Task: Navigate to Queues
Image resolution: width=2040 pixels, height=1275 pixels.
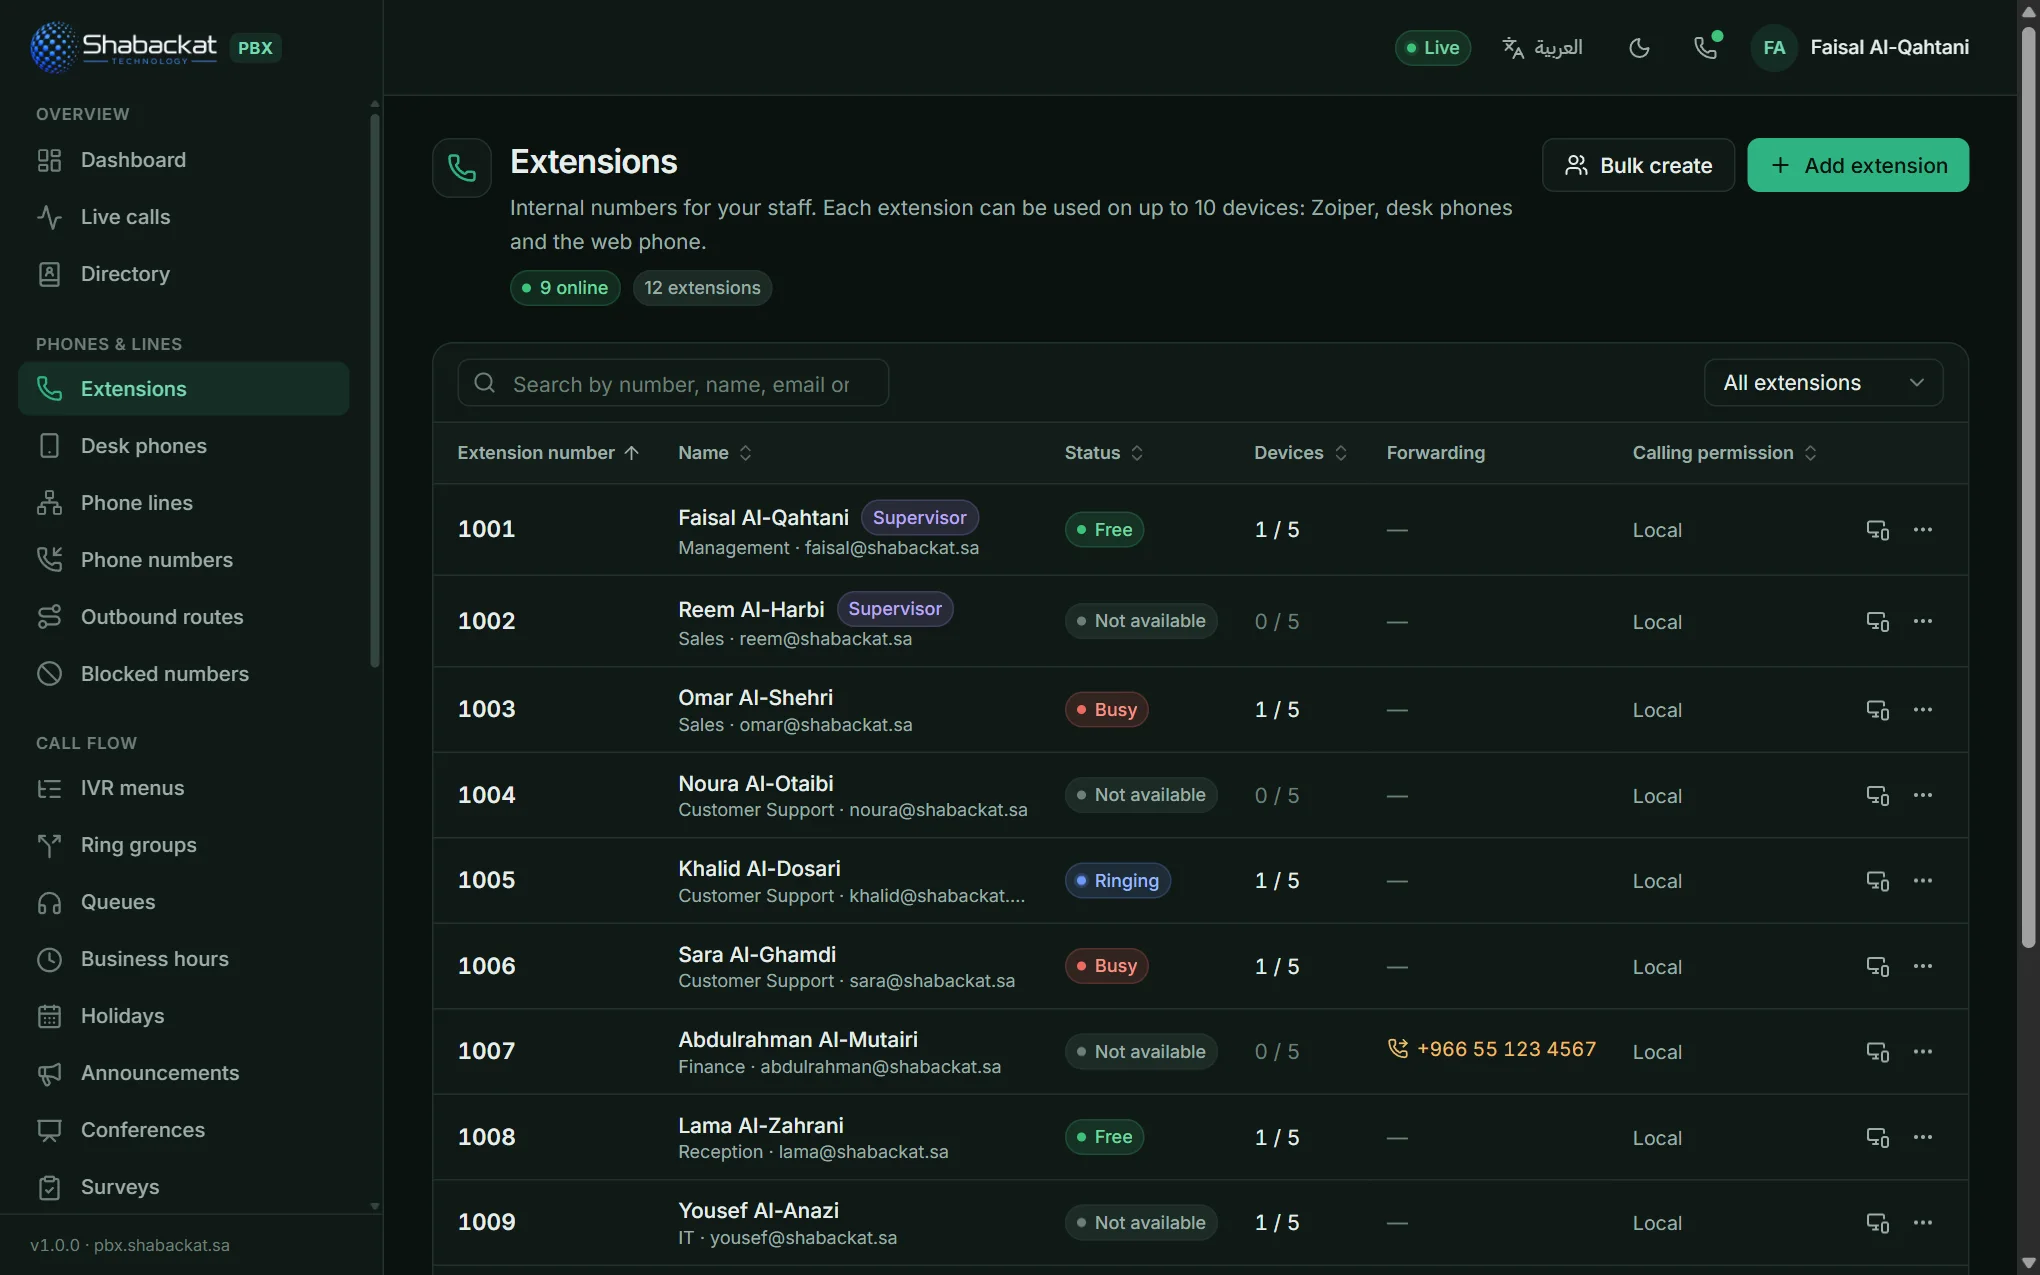Action: (183, 902)
